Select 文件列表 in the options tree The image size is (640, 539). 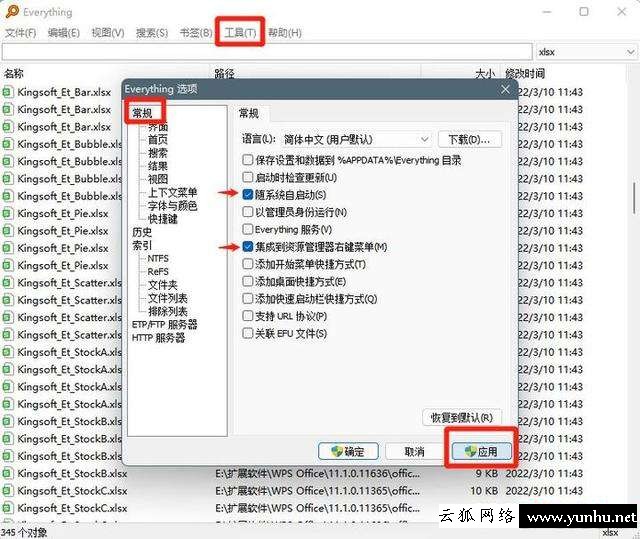[x=168, y=298]
